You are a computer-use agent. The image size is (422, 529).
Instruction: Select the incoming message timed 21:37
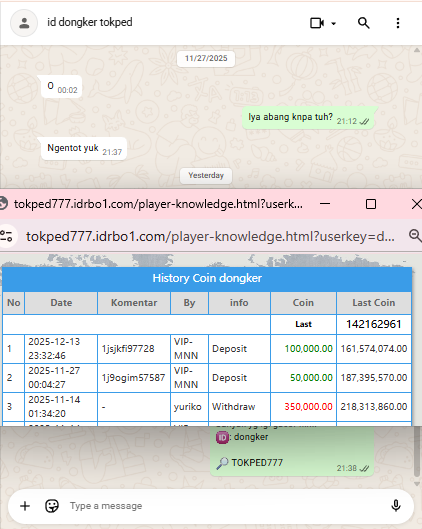click(x=83, y=149)
